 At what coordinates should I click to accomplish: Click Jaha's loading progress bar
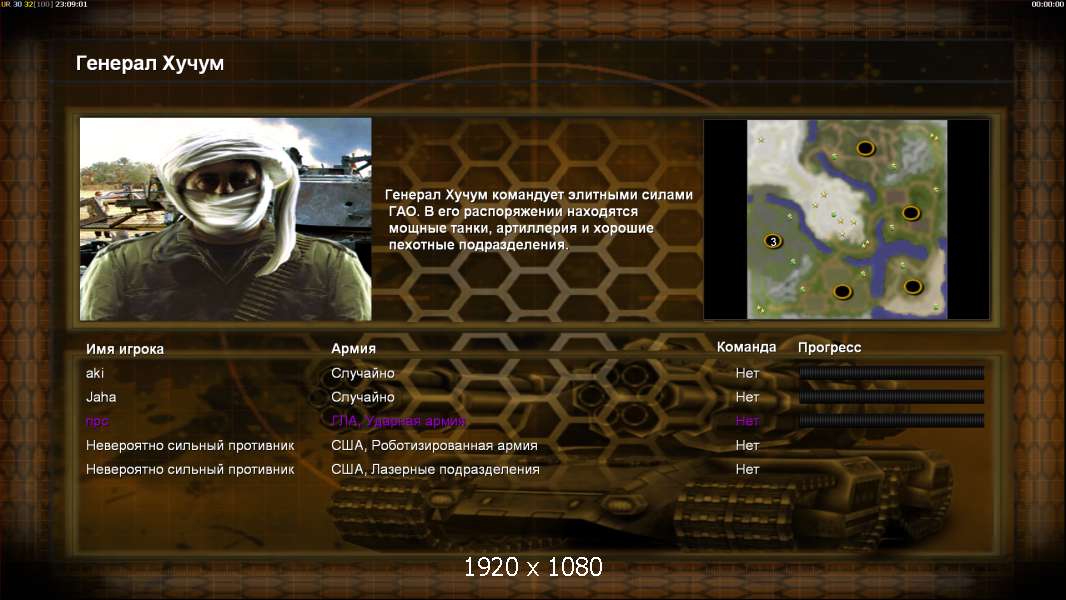pyautogui.click(x=891, y=397)
